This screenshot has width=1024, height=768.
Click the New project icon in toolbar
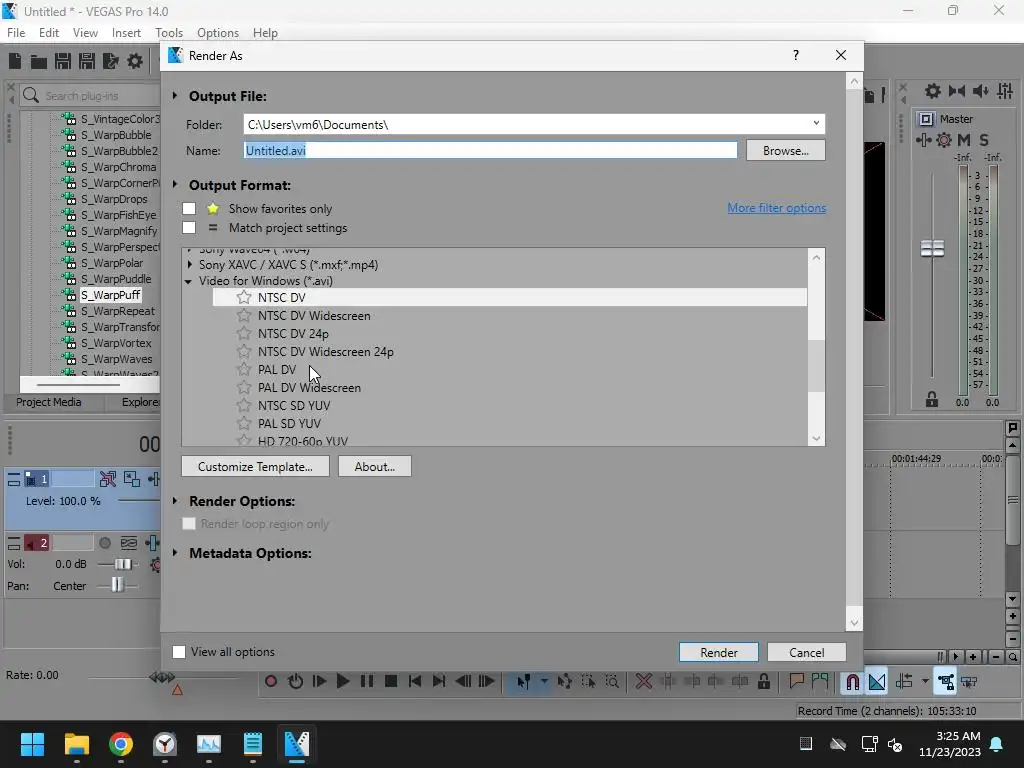(15, 61)
